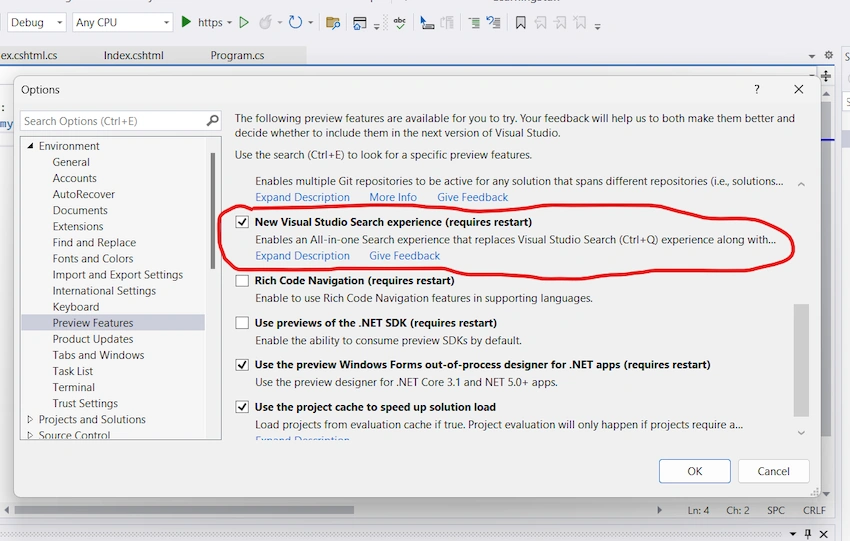This screenshot has width=850, height=541.
Task: Click the blue restart circular arrow icon
Action: pyautogui.click(x=295, y=22)
